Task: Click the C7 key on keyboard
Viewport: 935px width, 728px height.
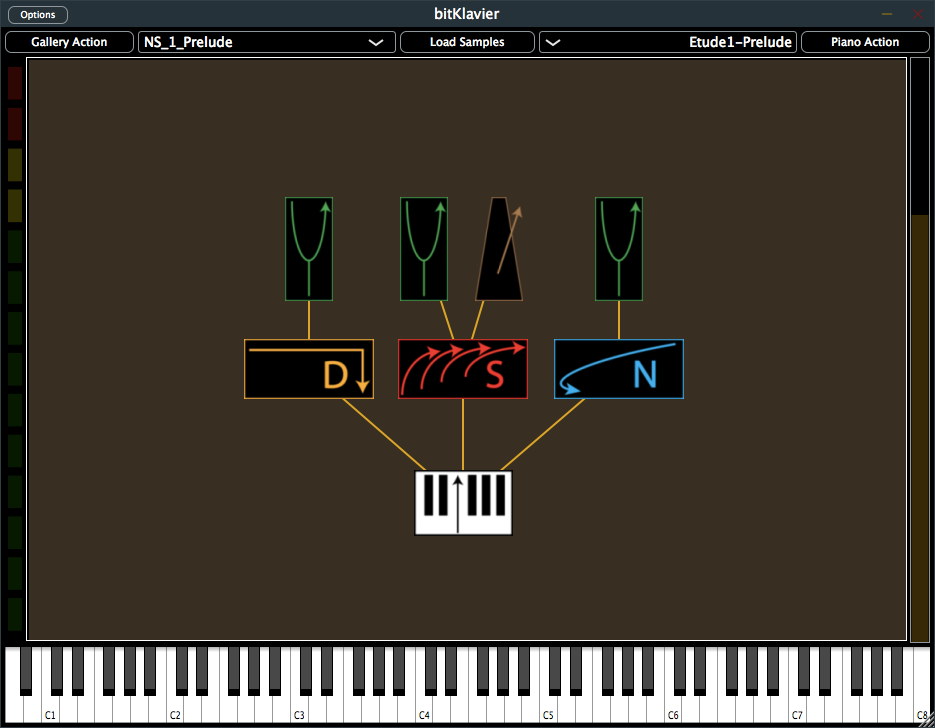Action: coord(798,710)
